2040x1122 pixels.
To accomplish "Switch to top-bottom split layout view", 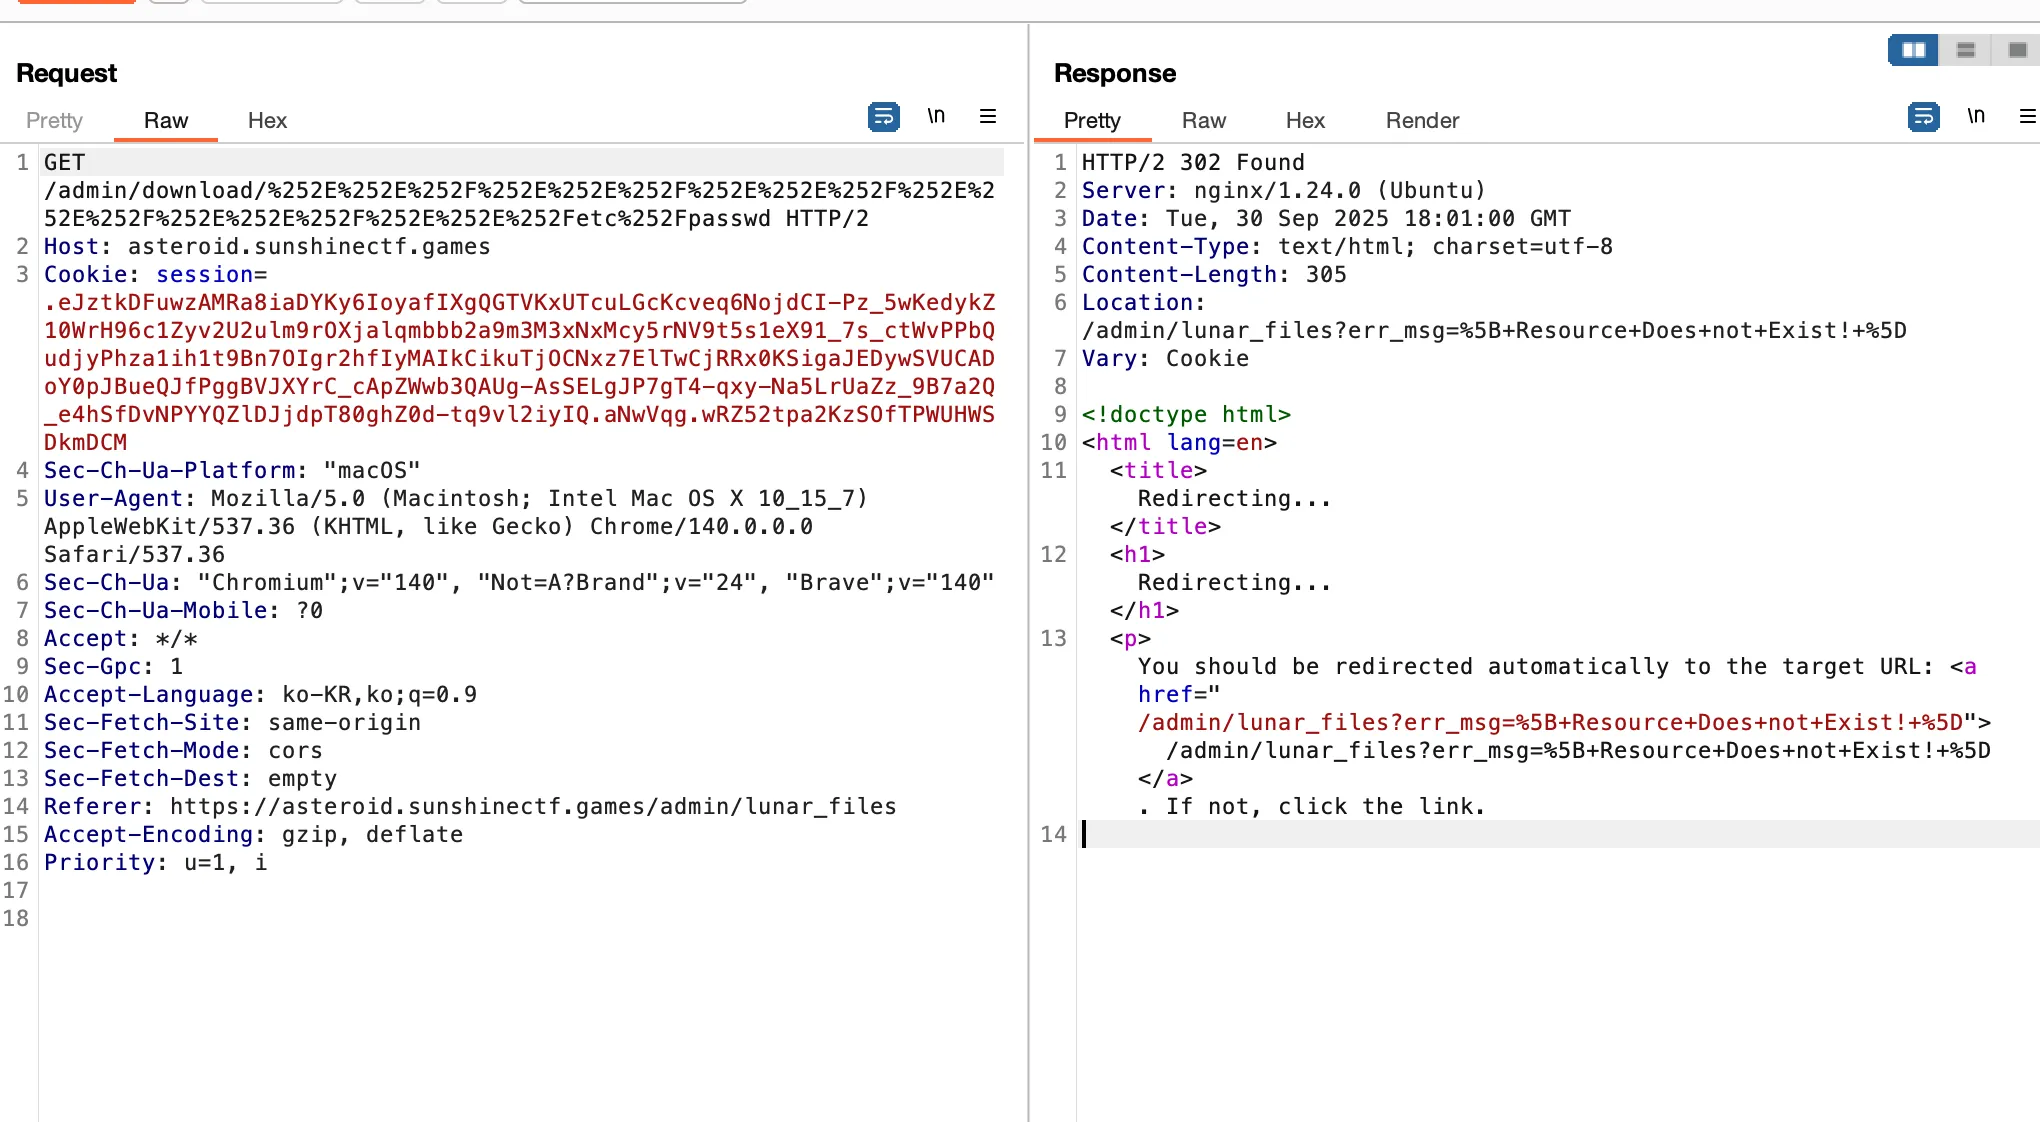I will click(x=1965, y=50).
